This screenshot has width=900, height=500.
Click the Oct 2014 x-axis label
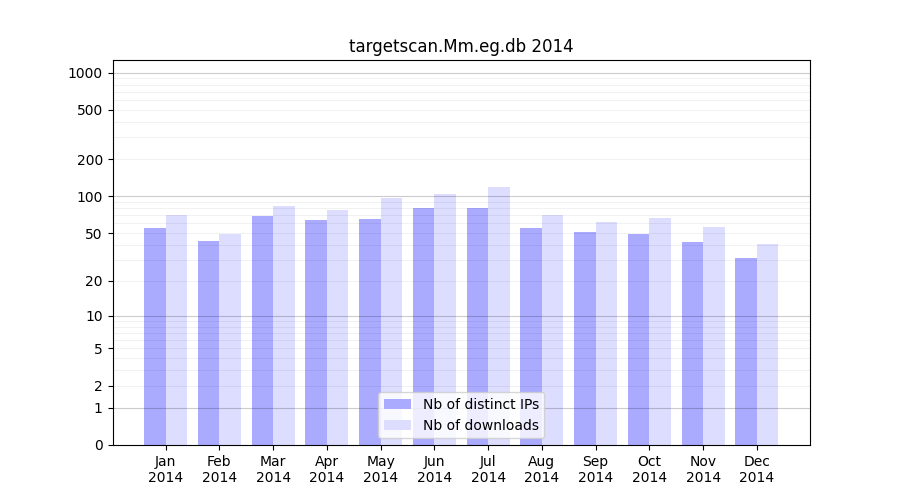649,469
